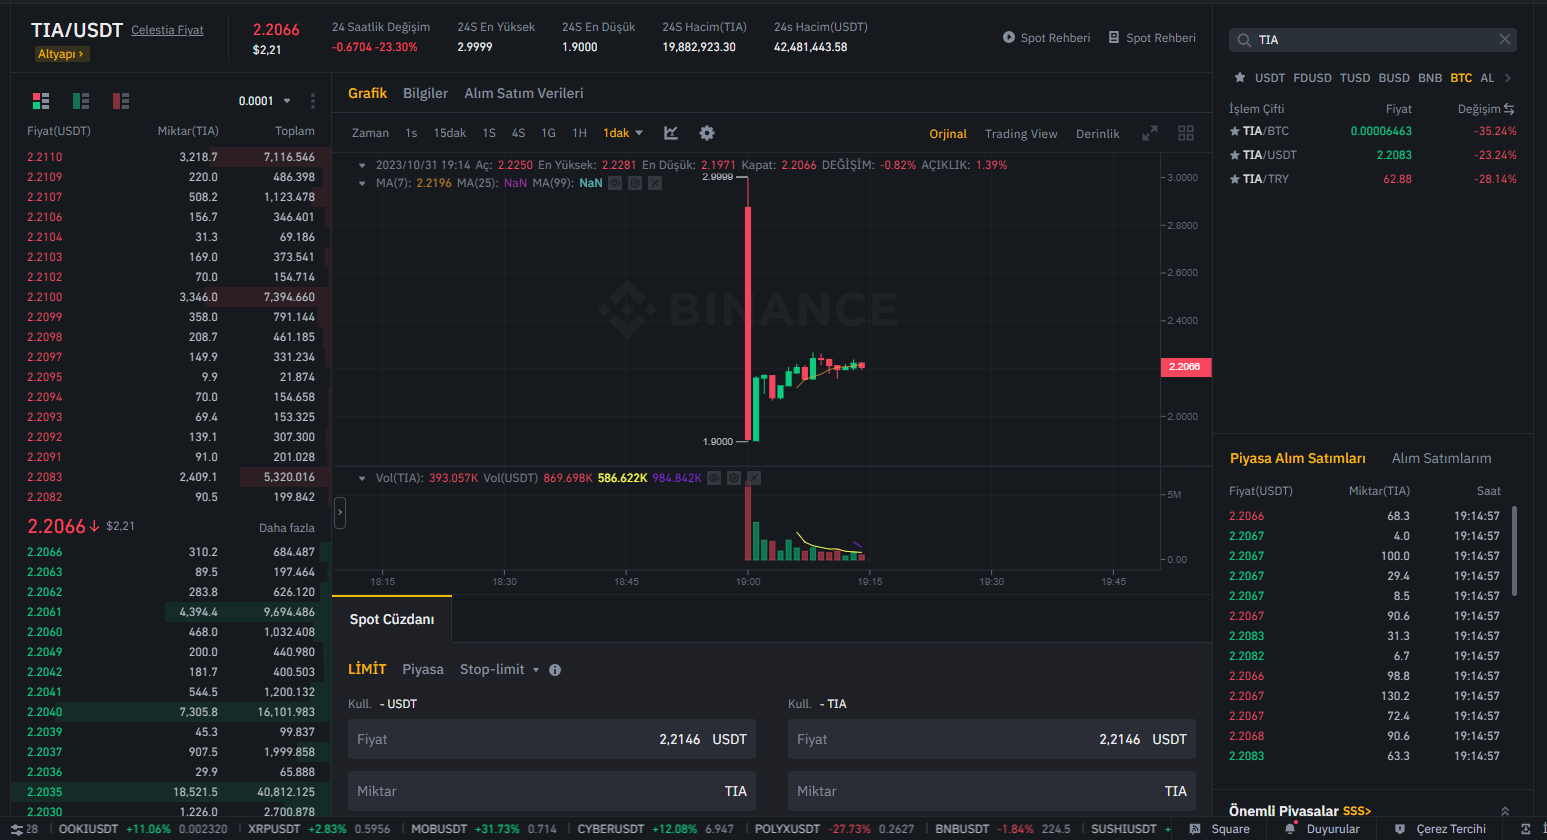Image resolution: width=1547 pixels, height=840 pixels.
Task: Collapse the MA indicator legend
Action: pyautogui.click(x=362, y=183)
